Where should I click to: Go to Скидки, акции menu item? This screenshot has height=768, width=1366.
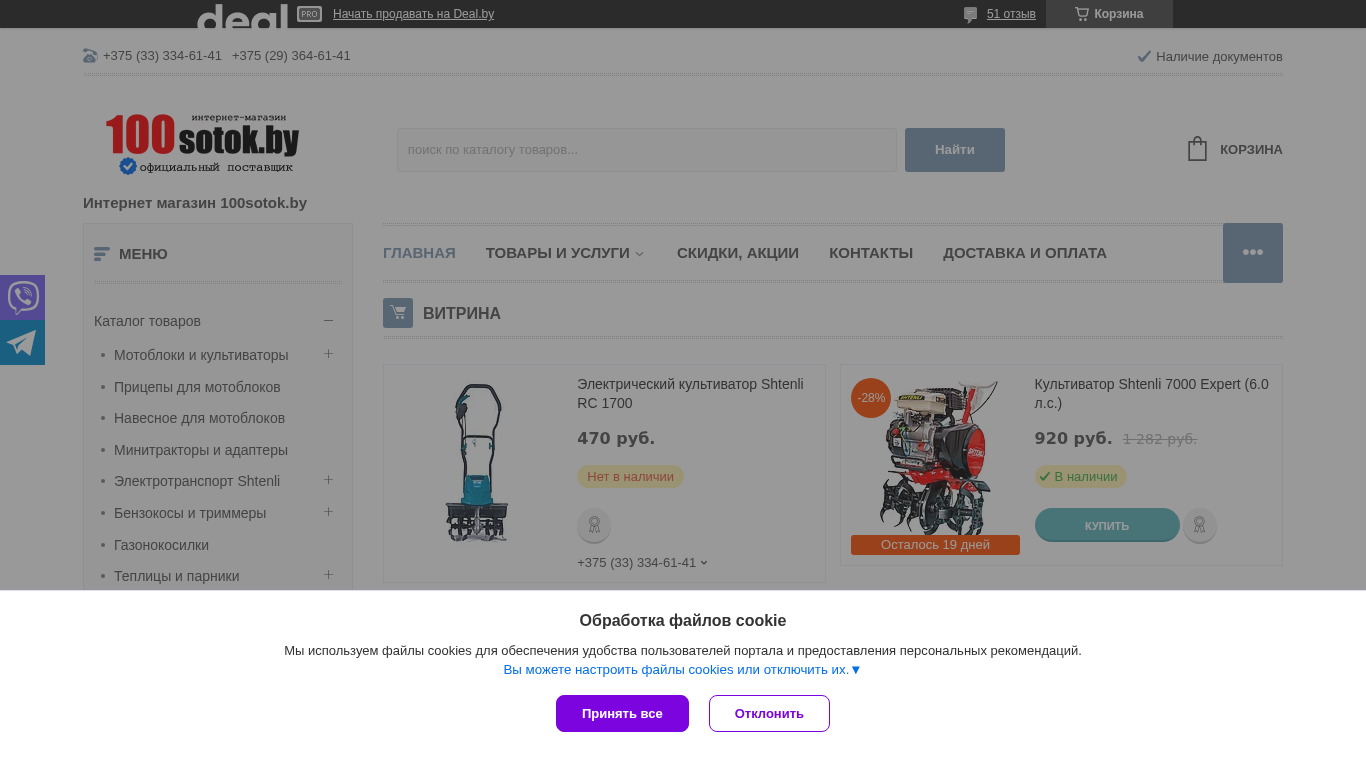click(738, 253)
